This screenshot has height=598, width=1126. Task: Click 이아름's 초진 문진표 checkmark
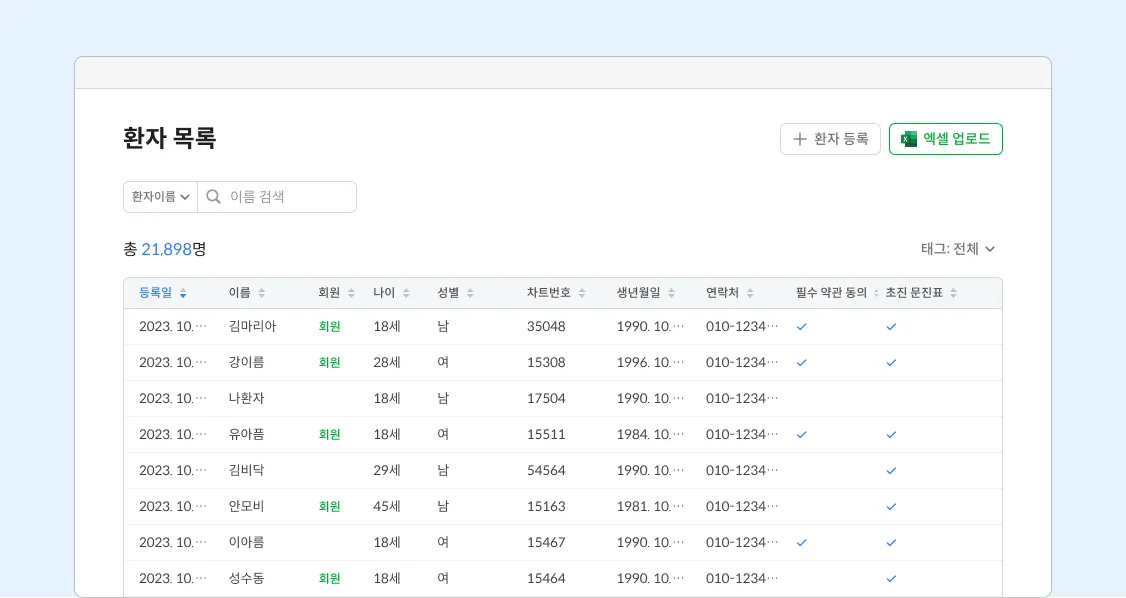click(891, 542)
